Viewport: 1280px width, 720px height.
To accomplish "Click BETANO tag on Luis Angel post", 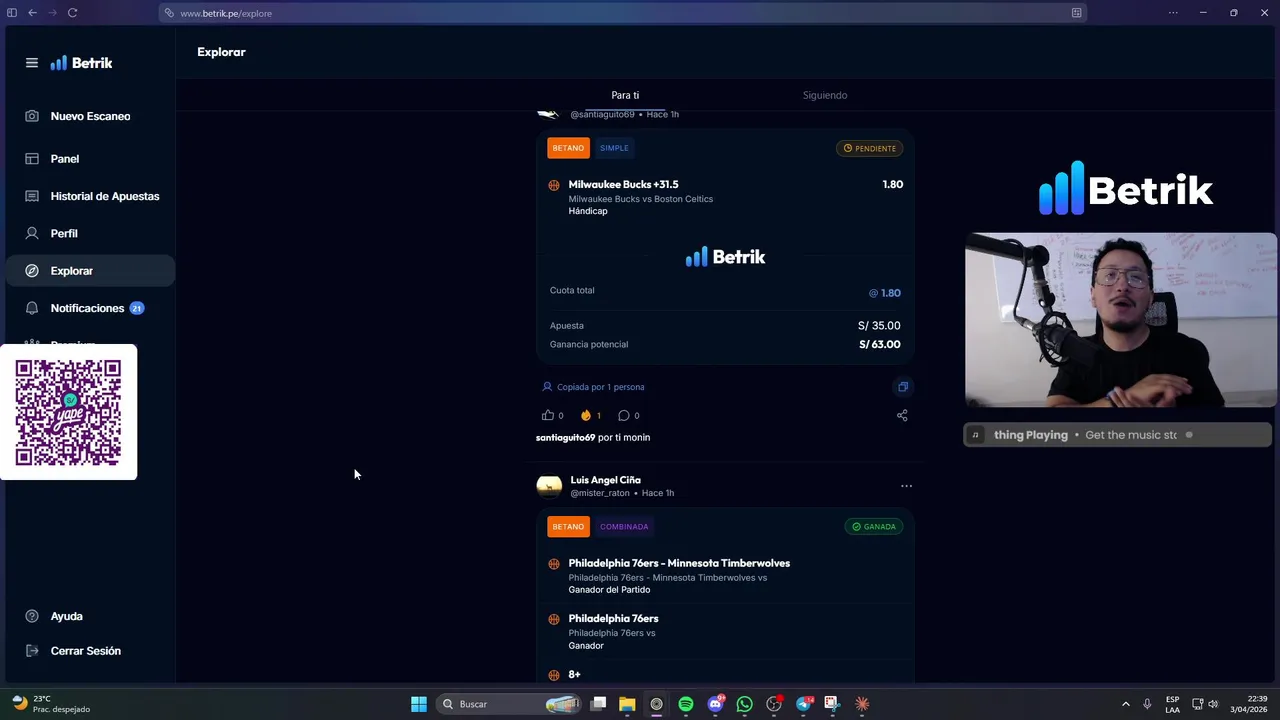I will coord(568,526).
